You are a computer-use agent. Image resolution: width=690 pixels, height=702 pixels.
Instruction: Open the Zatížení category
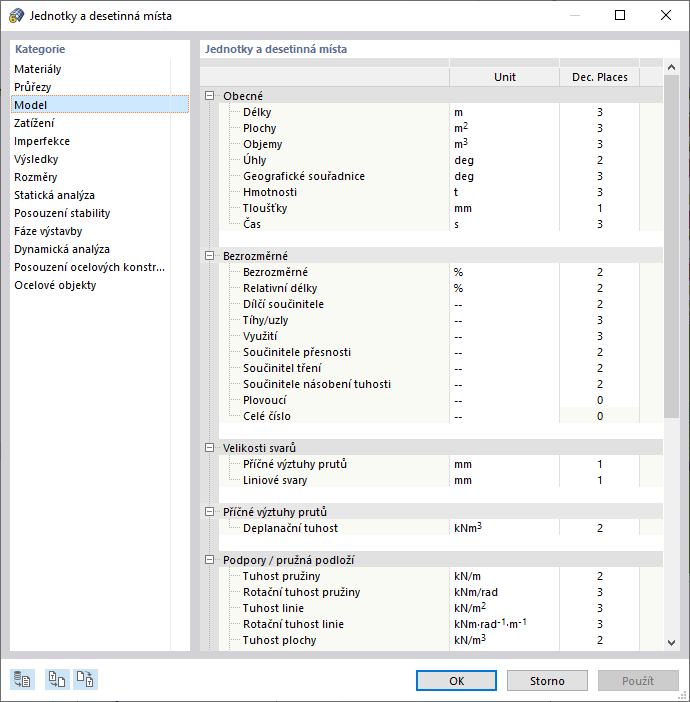point(99,123)
